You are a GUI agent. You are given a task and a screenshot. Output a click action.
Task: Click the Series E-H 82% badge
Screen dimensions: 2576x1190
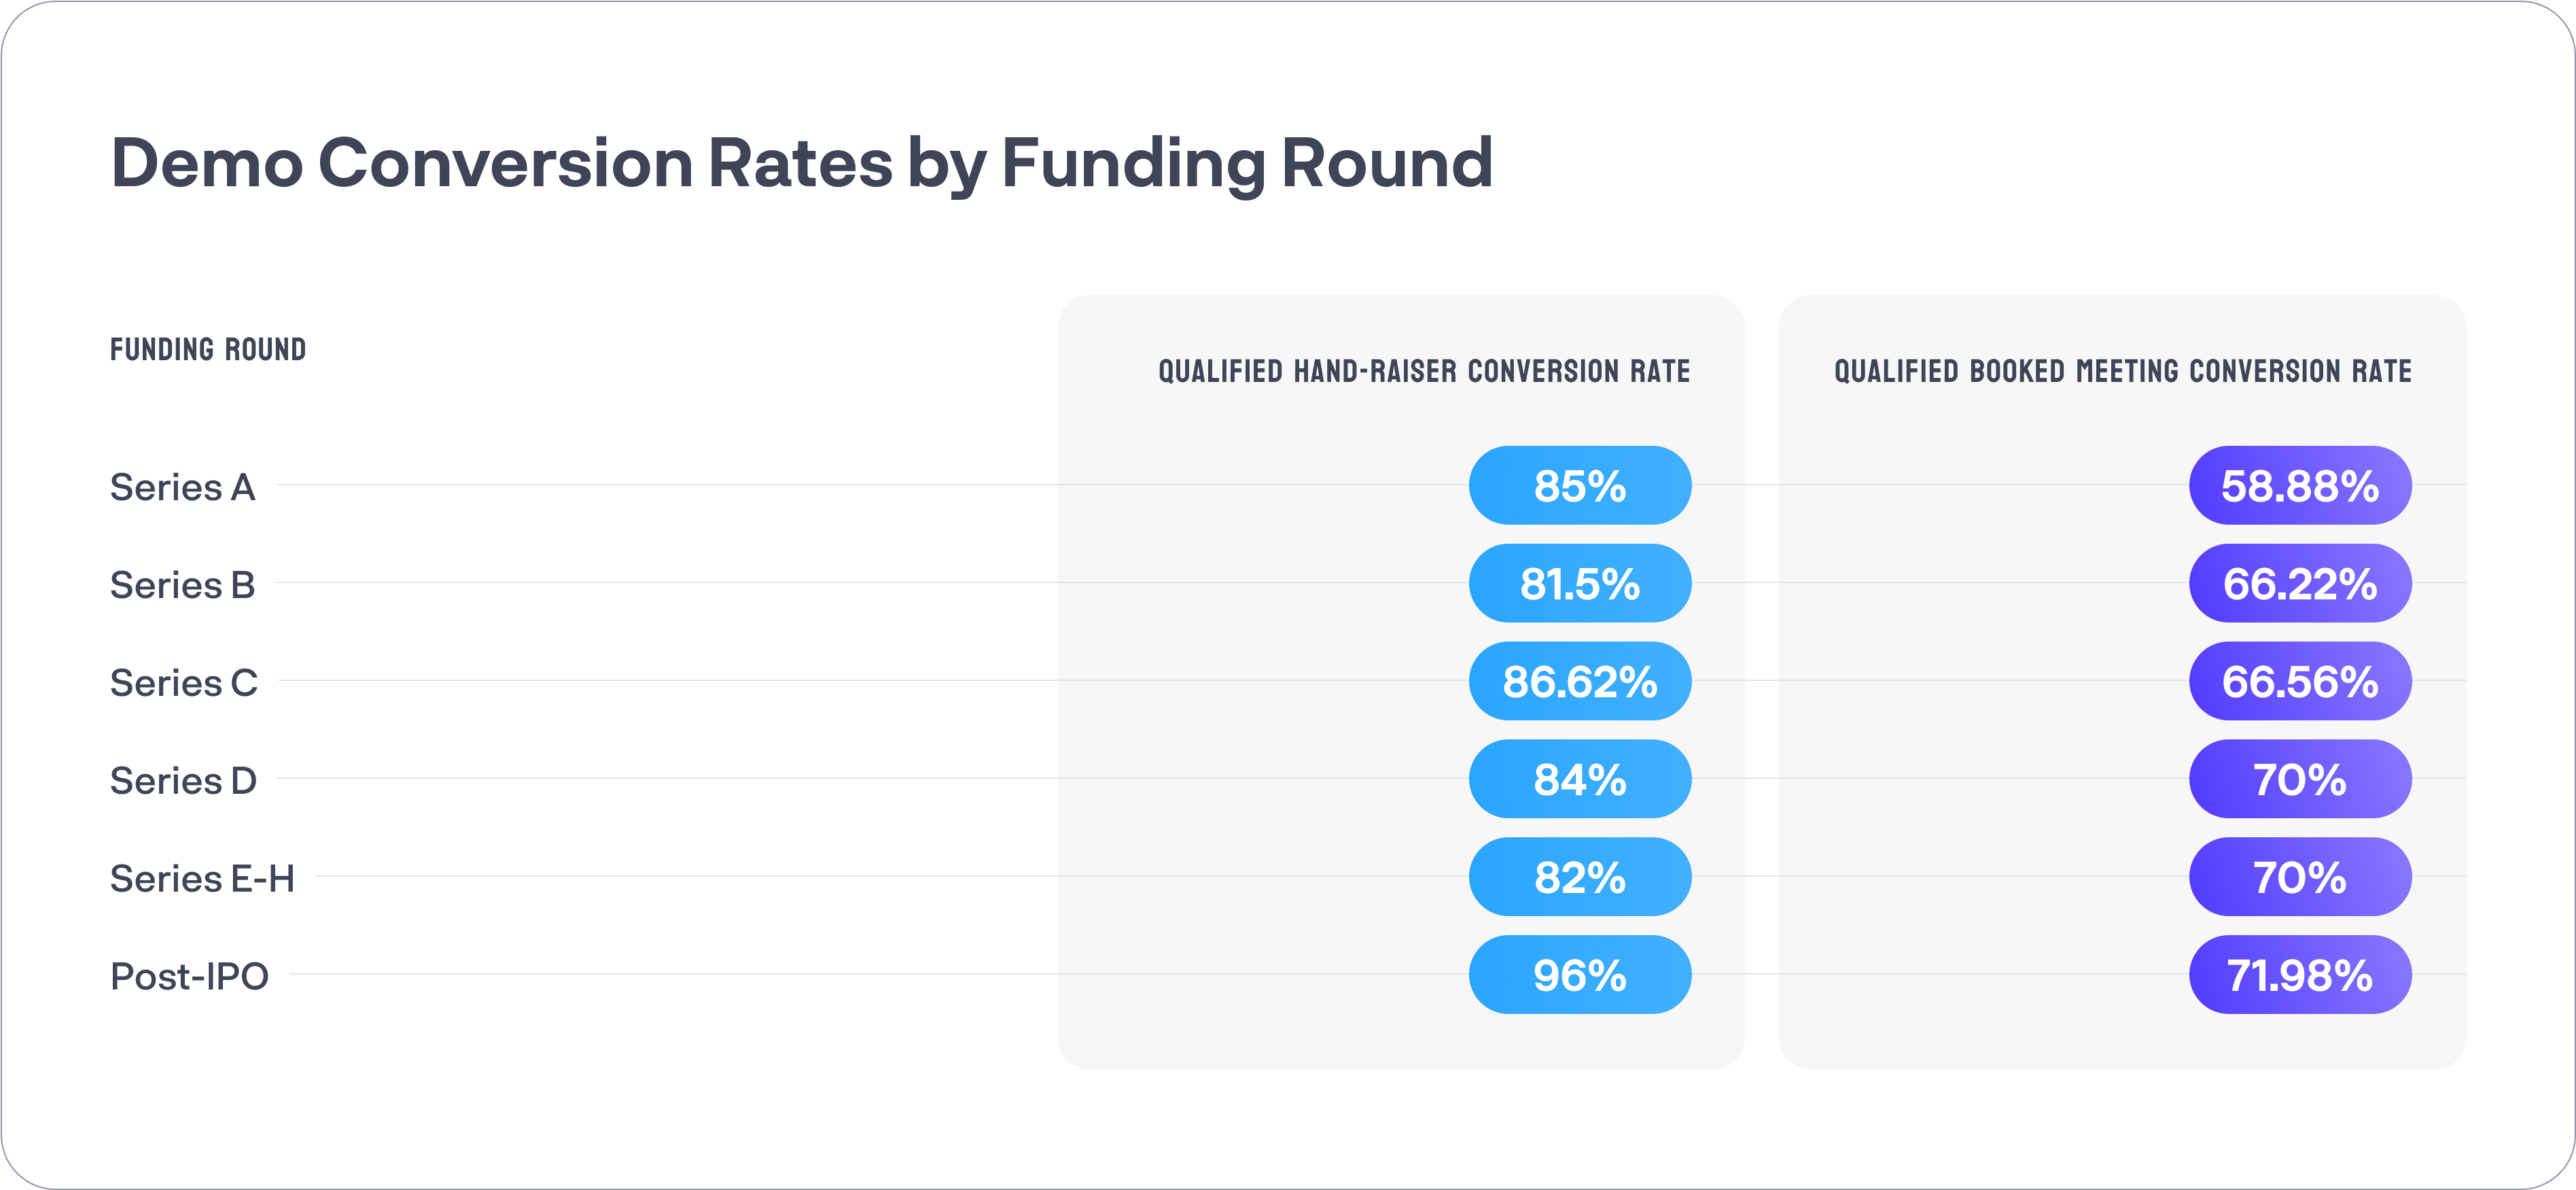coord(1580,877)
